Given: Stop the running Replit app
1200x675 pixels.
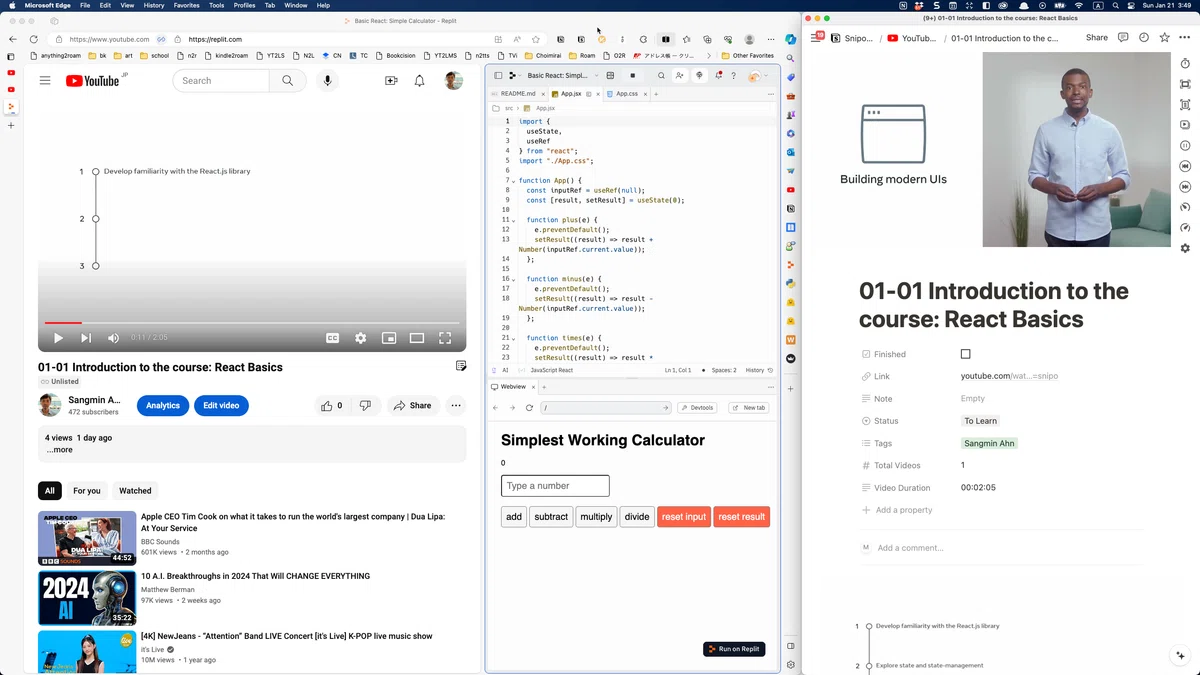Looking at the screenshot, I should (633, 75).
